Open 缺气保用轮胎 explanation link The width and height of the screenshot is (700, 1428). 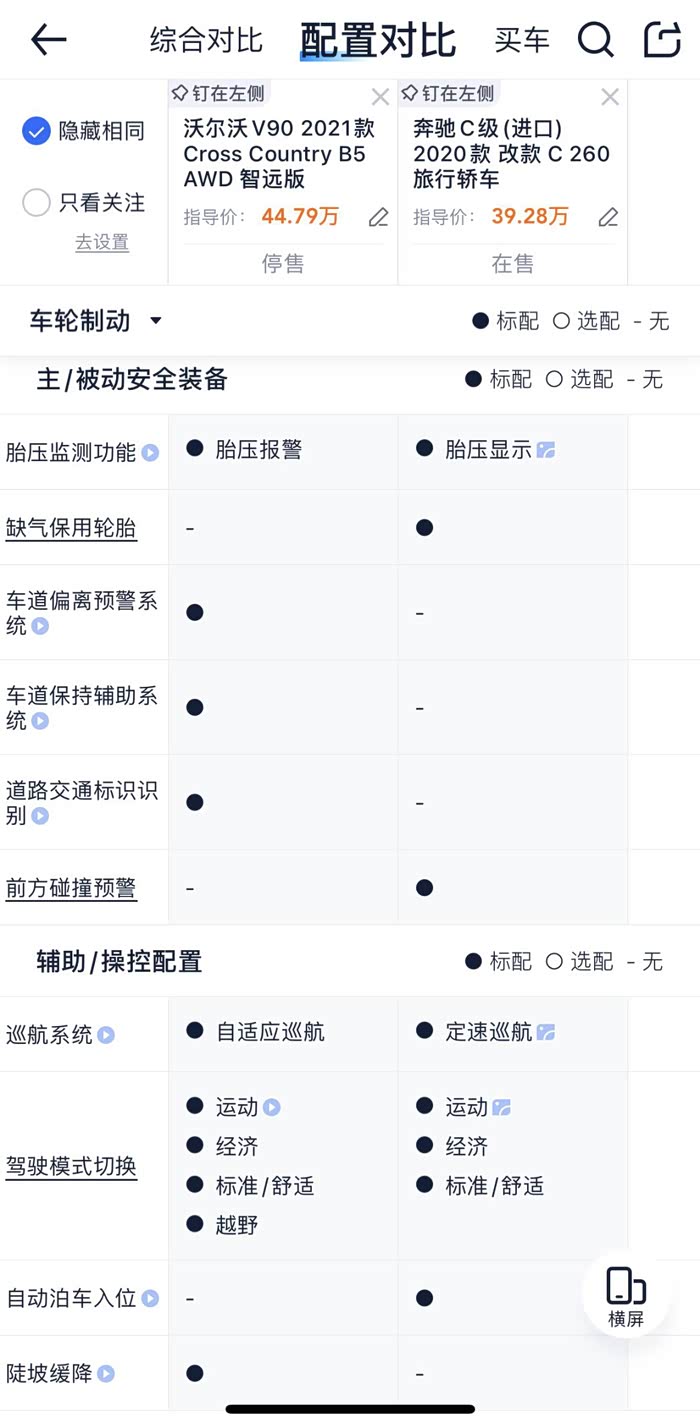pos(71,528)
